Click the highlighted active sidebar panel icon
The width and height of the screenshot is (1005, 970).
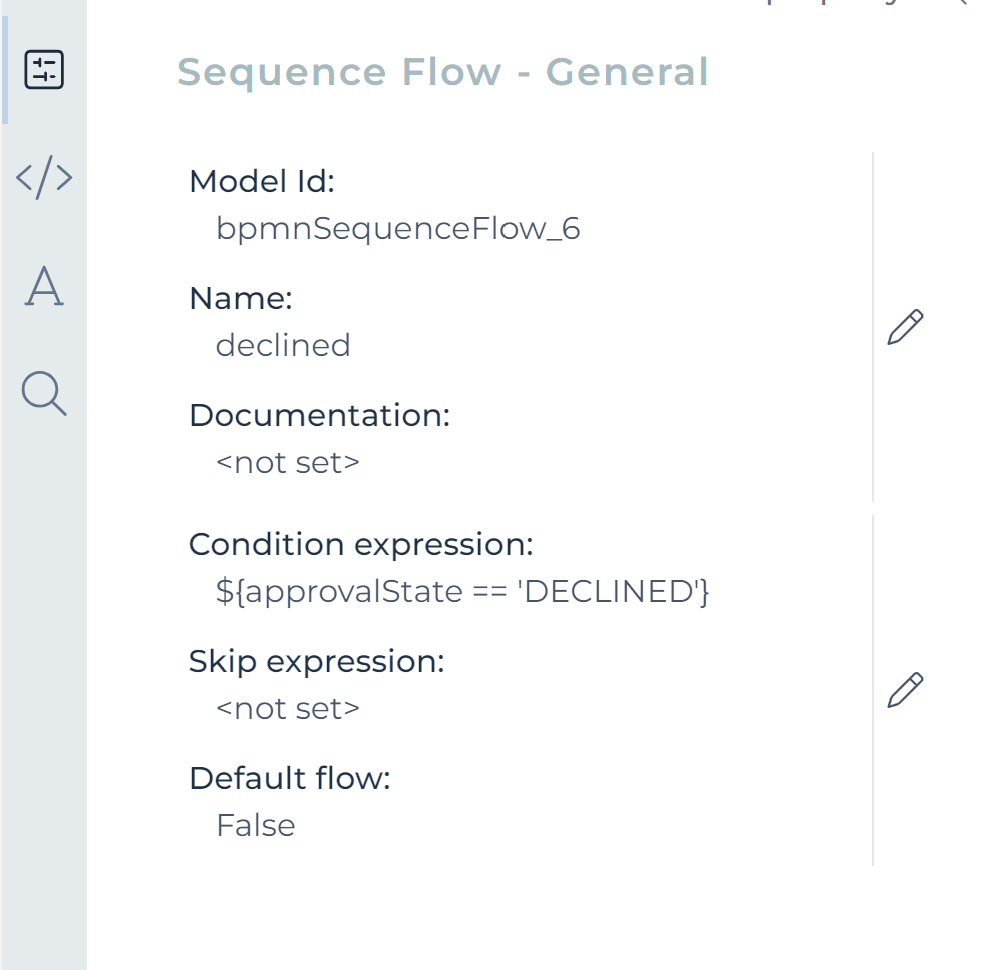(x=41, y=70)
